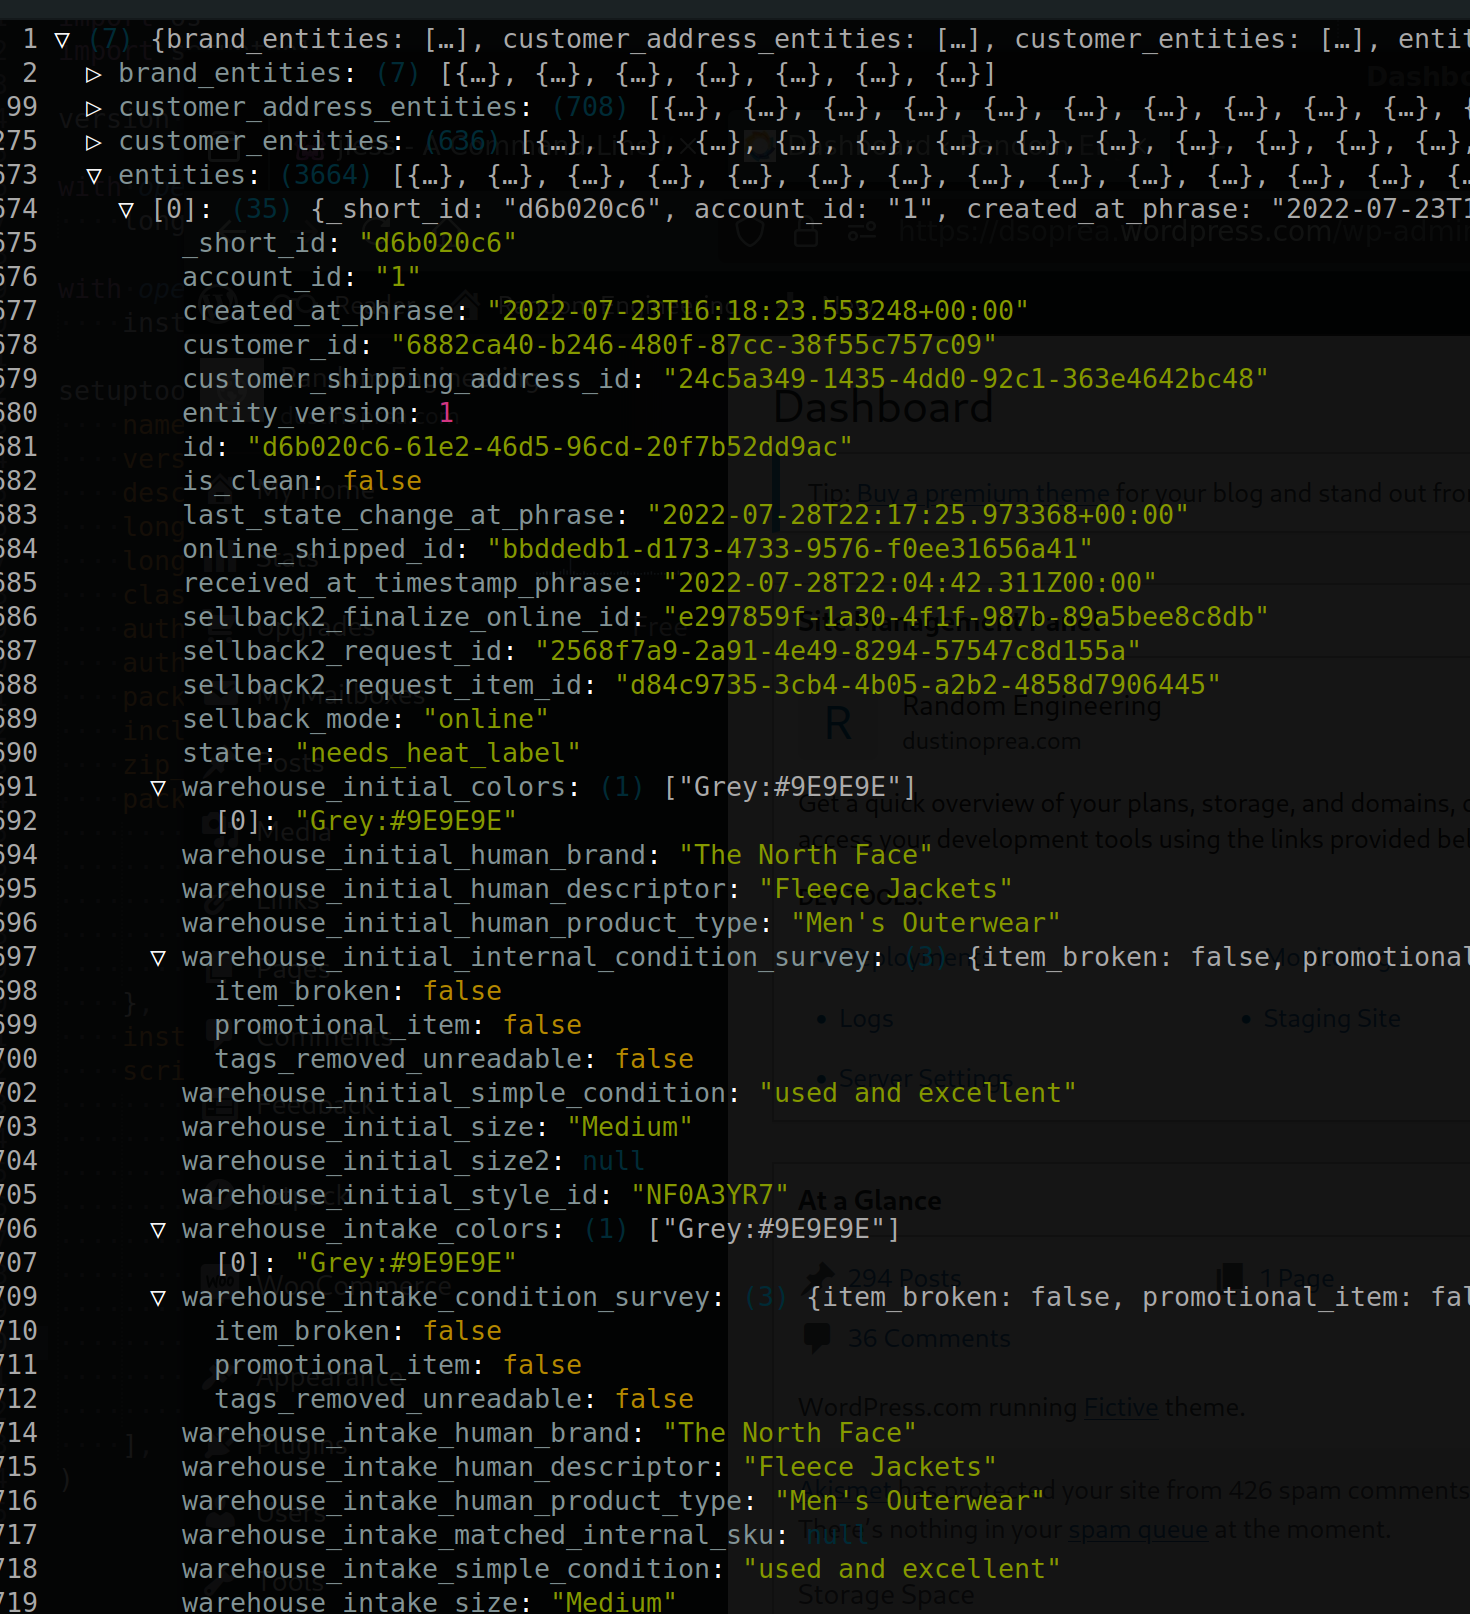Collapse the root JSON object triangle
The image size is (1470, 1614).
click(x=62, y=40)
